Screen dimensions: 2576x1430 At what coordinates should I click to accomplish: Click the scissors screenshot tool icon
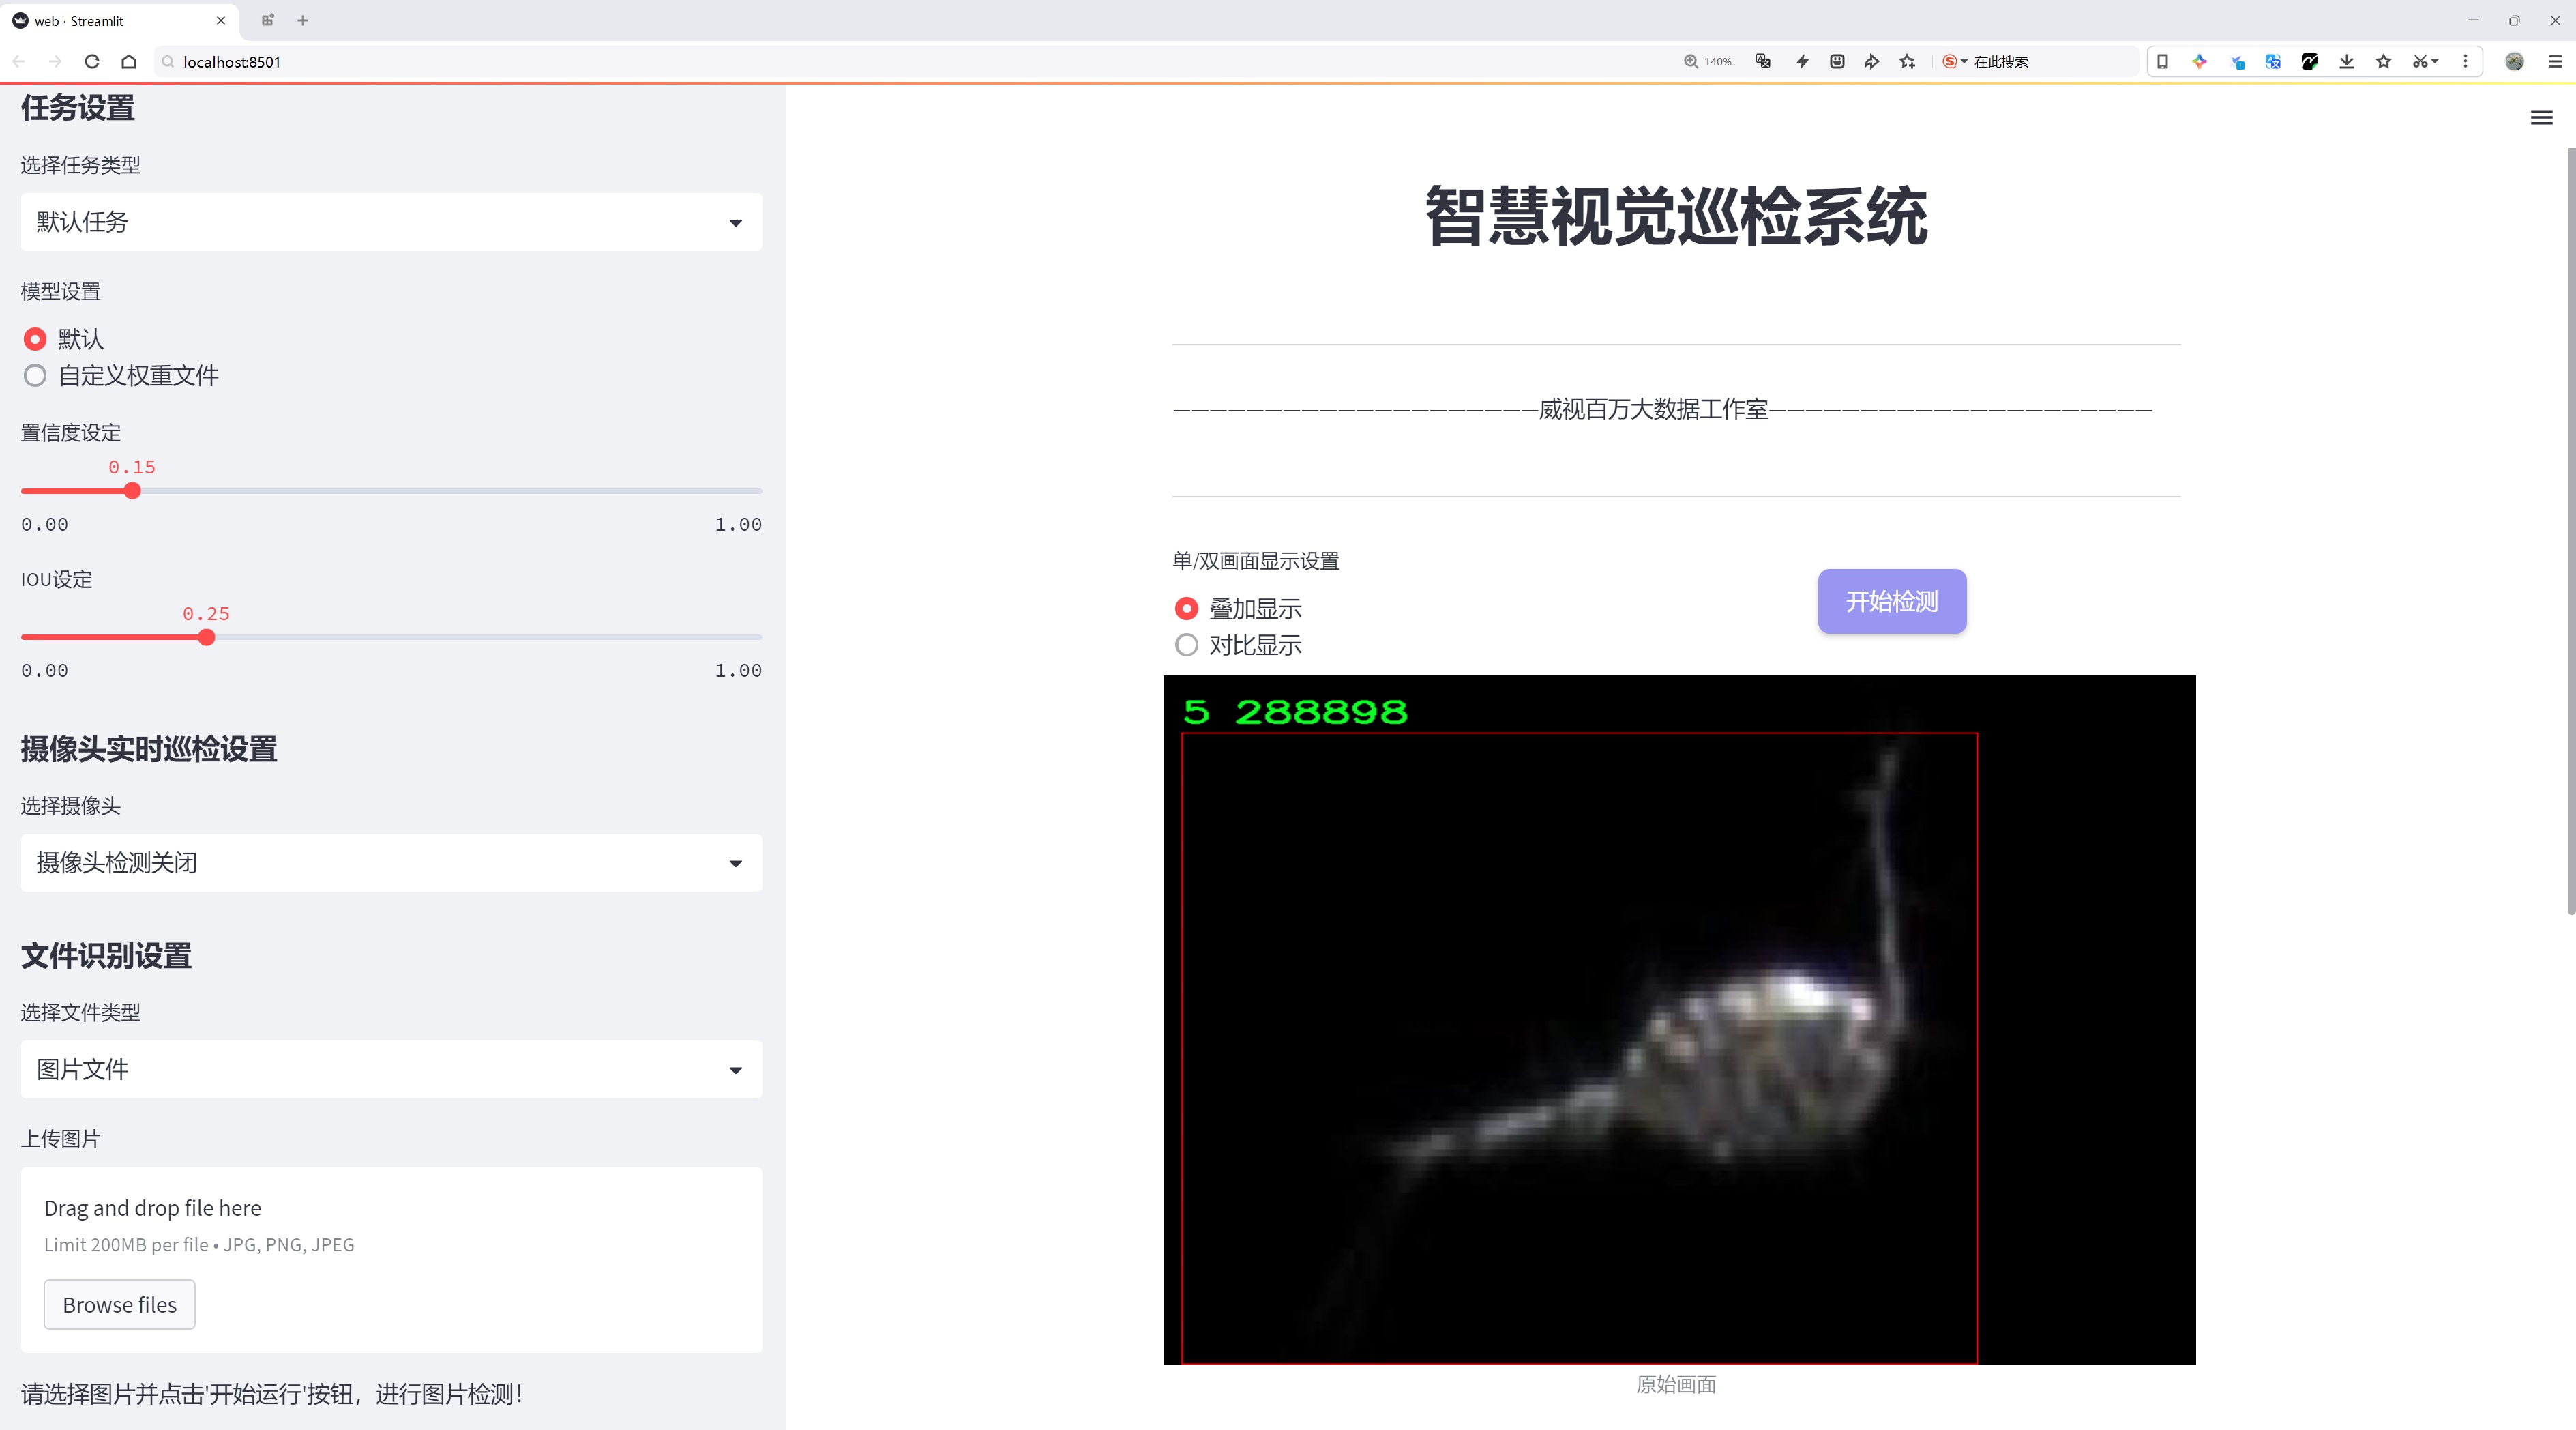2420,62
